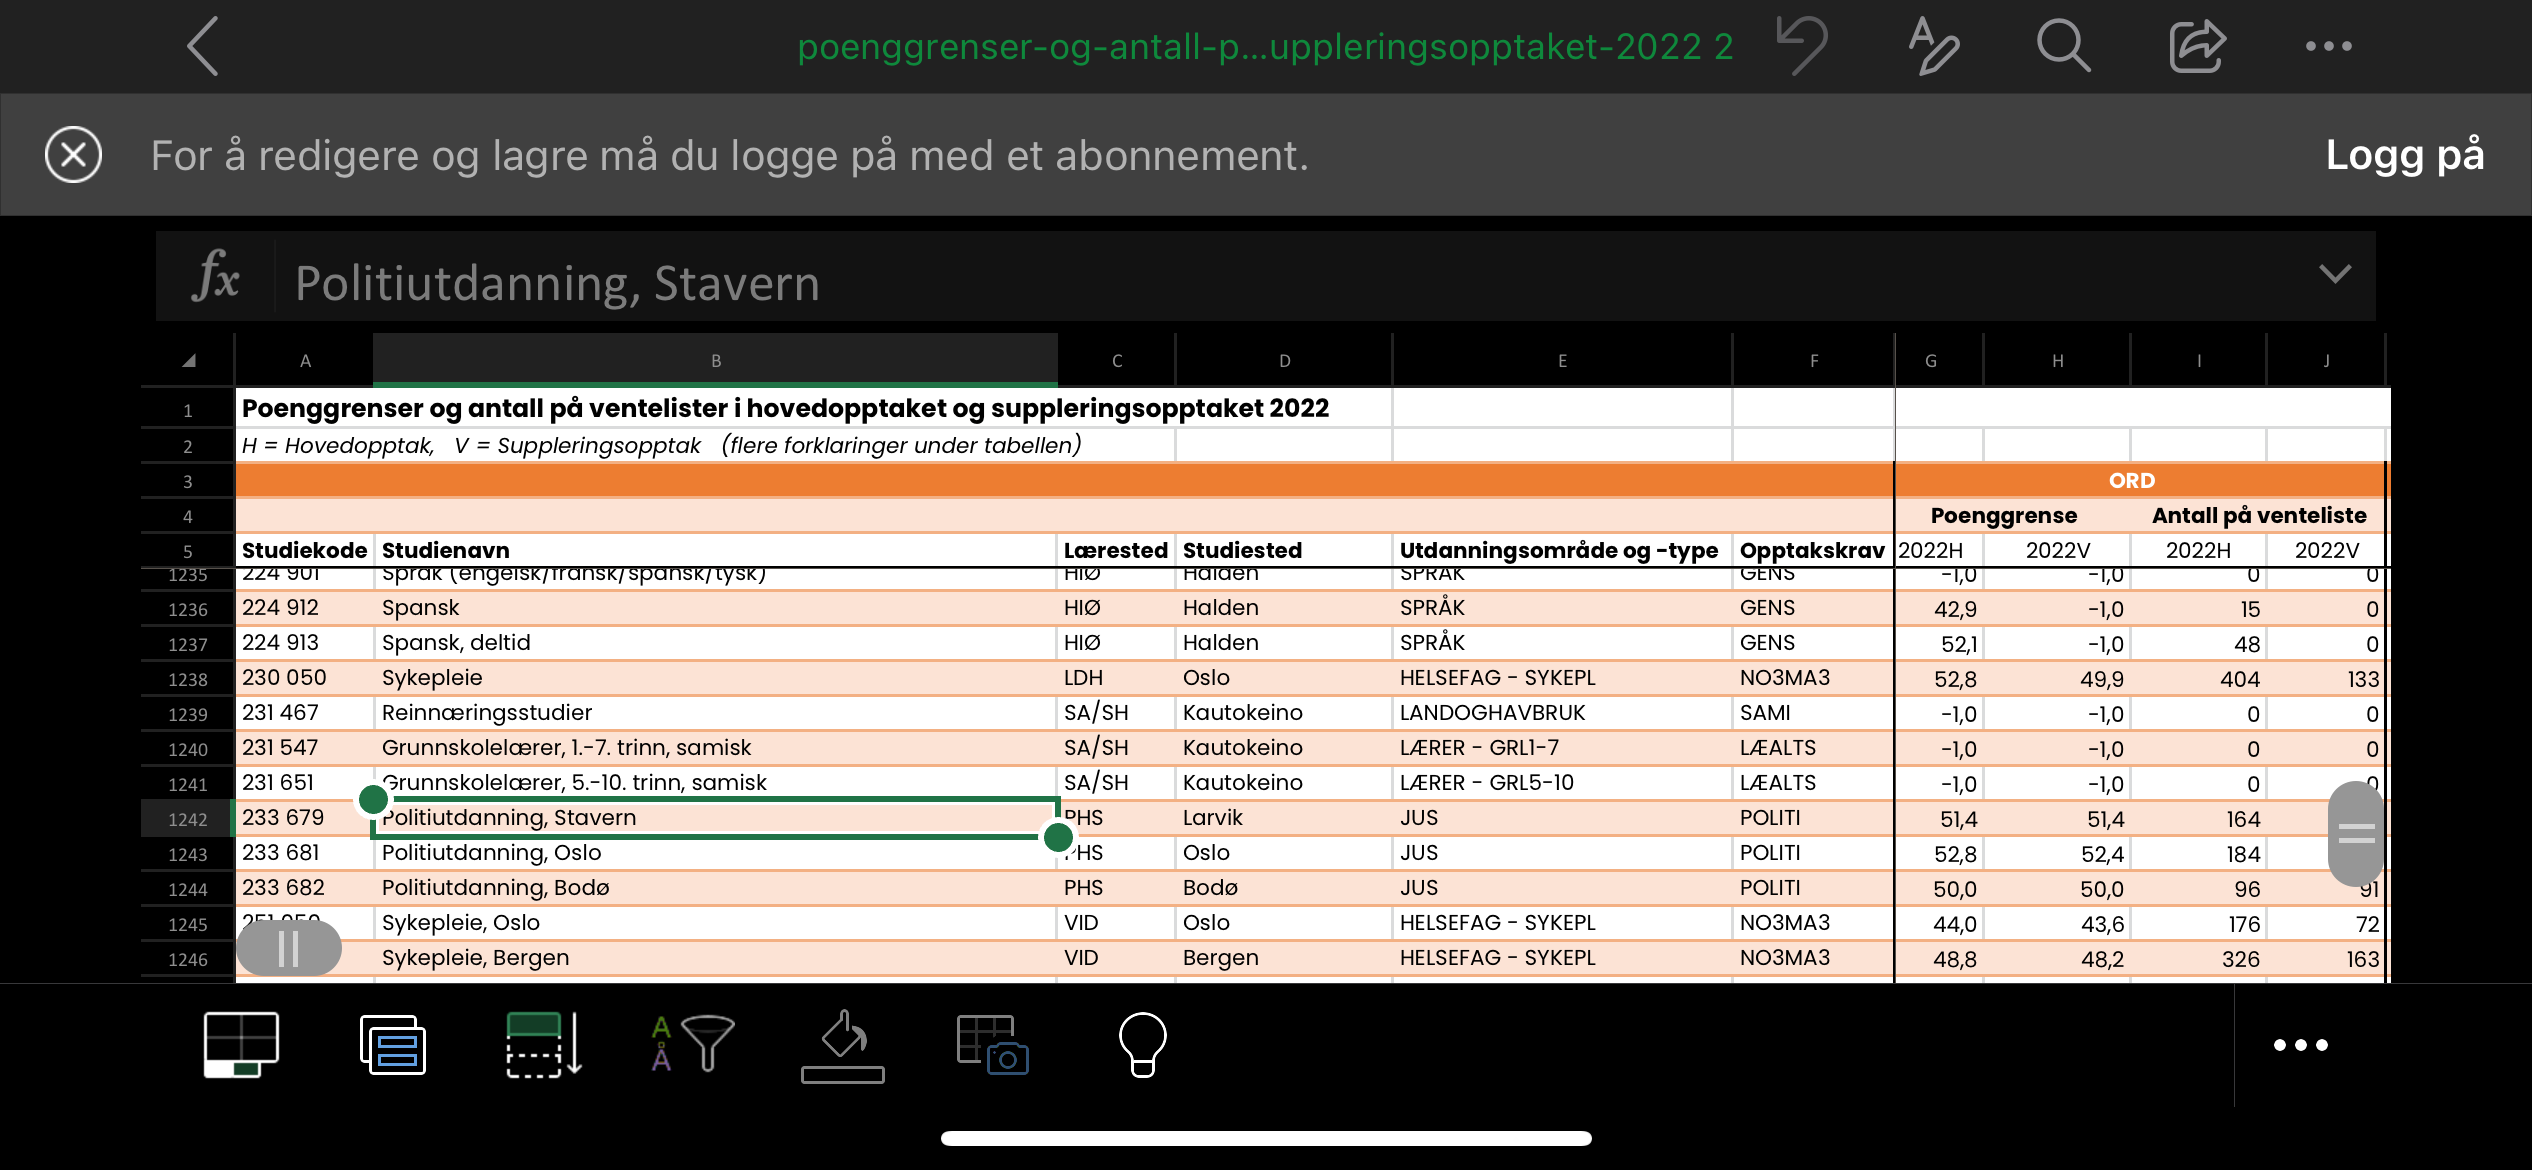Select value 326 in row 1246
Image resolution: width=2532 pixels, height=1170 pixels.
2198,959
